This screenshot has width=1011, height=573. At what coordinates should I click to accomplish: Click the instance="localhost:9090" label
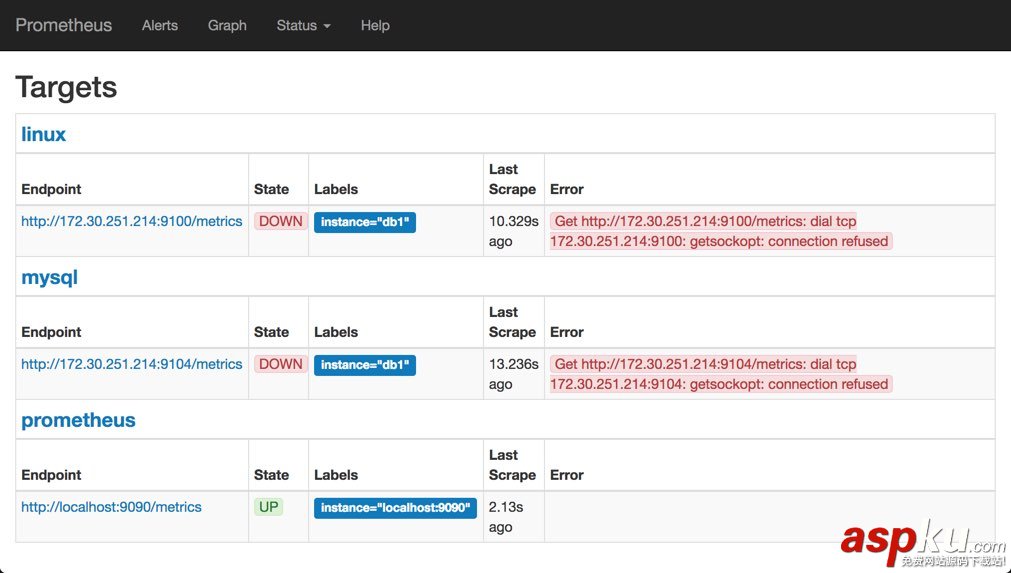[395, 508]
